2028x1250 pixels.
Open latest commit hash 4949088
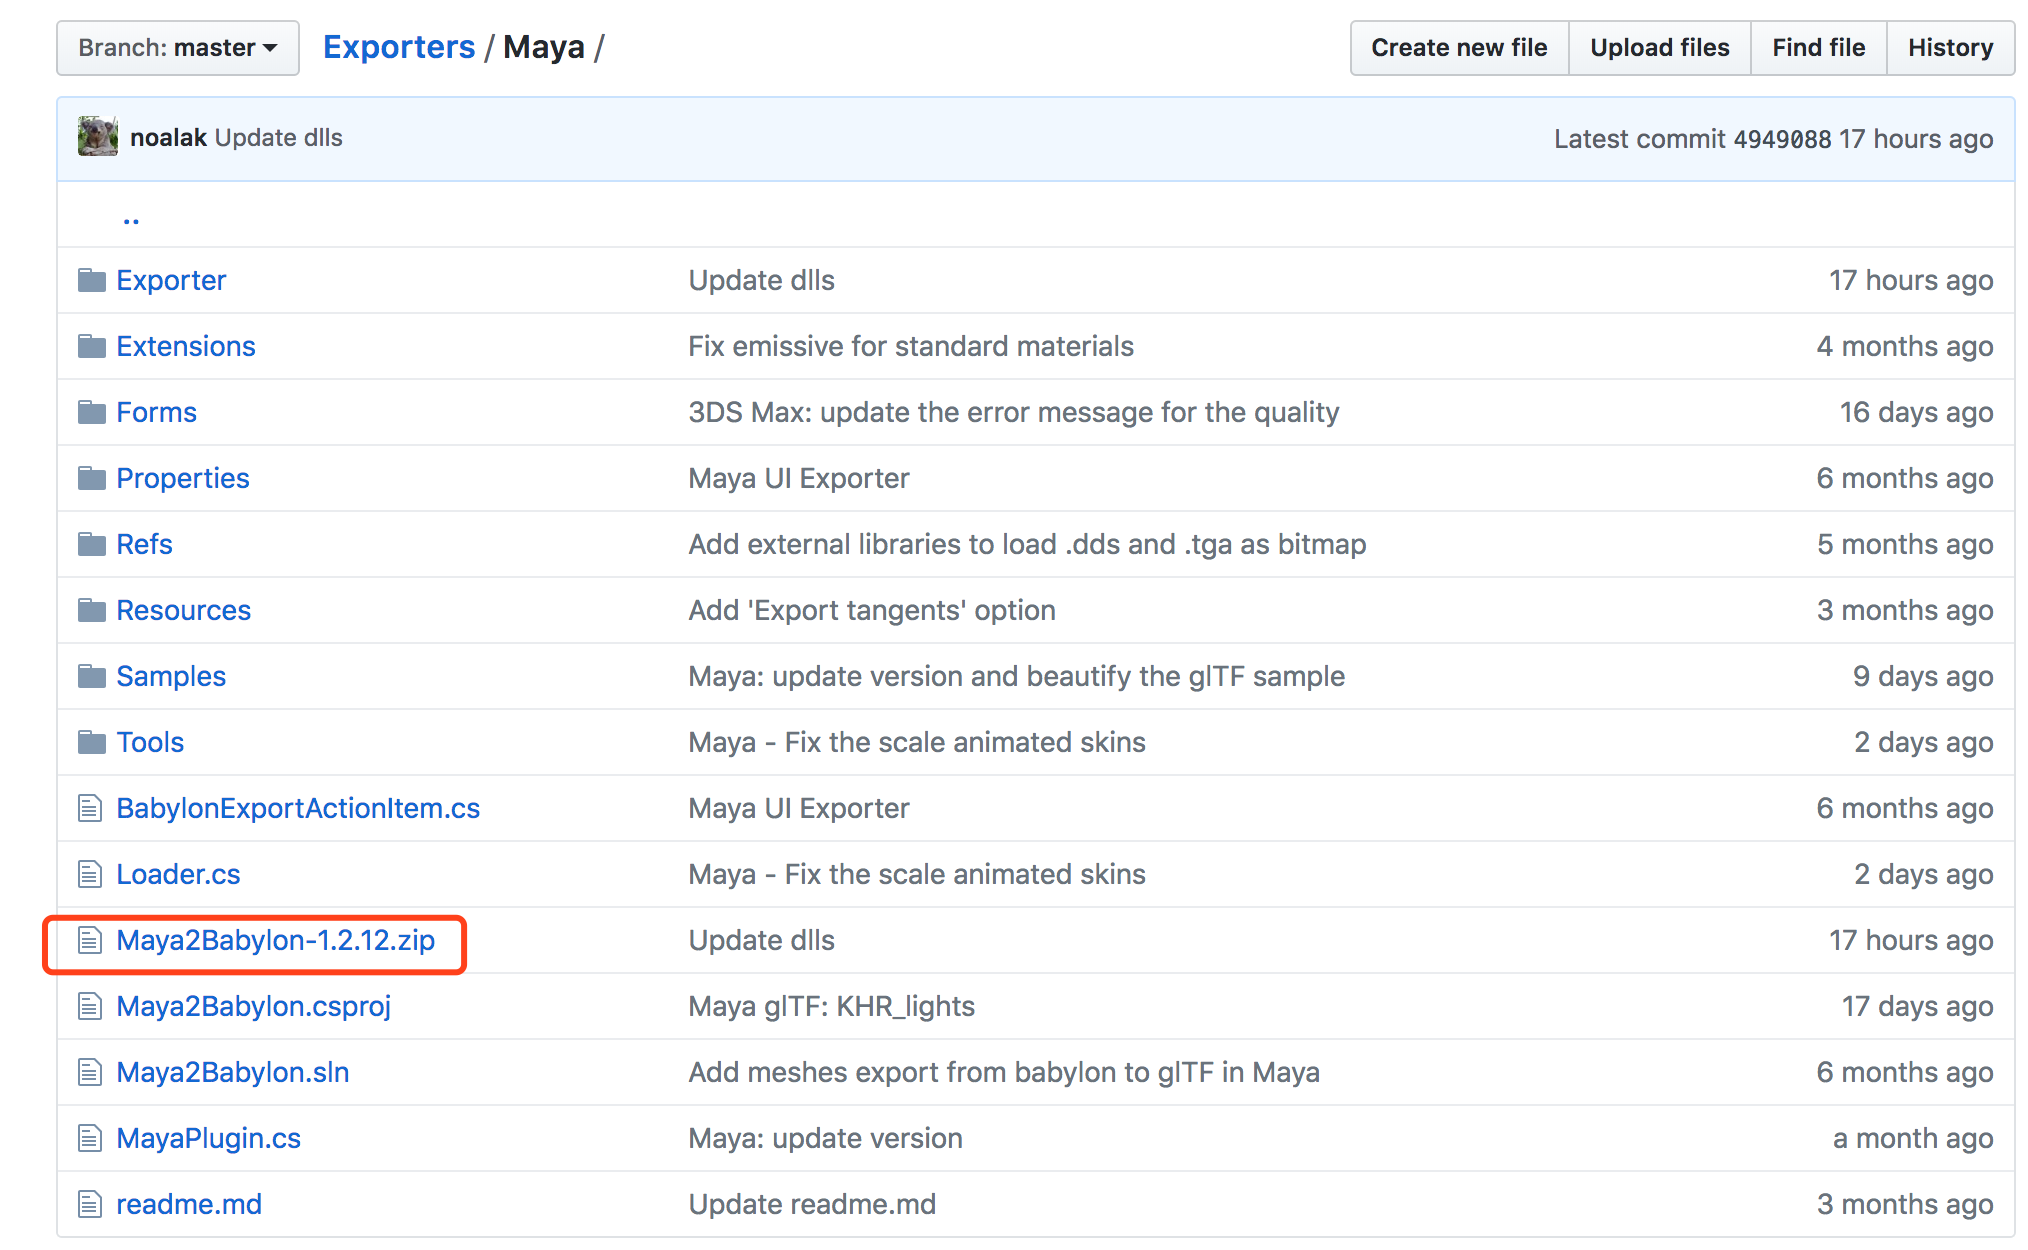(1781, 139)
